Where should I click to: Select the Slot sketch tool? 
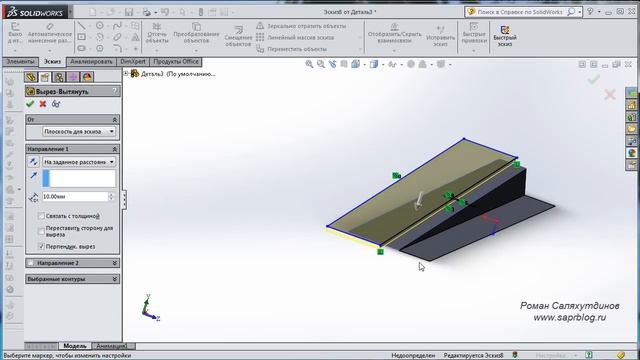(x=82, y=48)
